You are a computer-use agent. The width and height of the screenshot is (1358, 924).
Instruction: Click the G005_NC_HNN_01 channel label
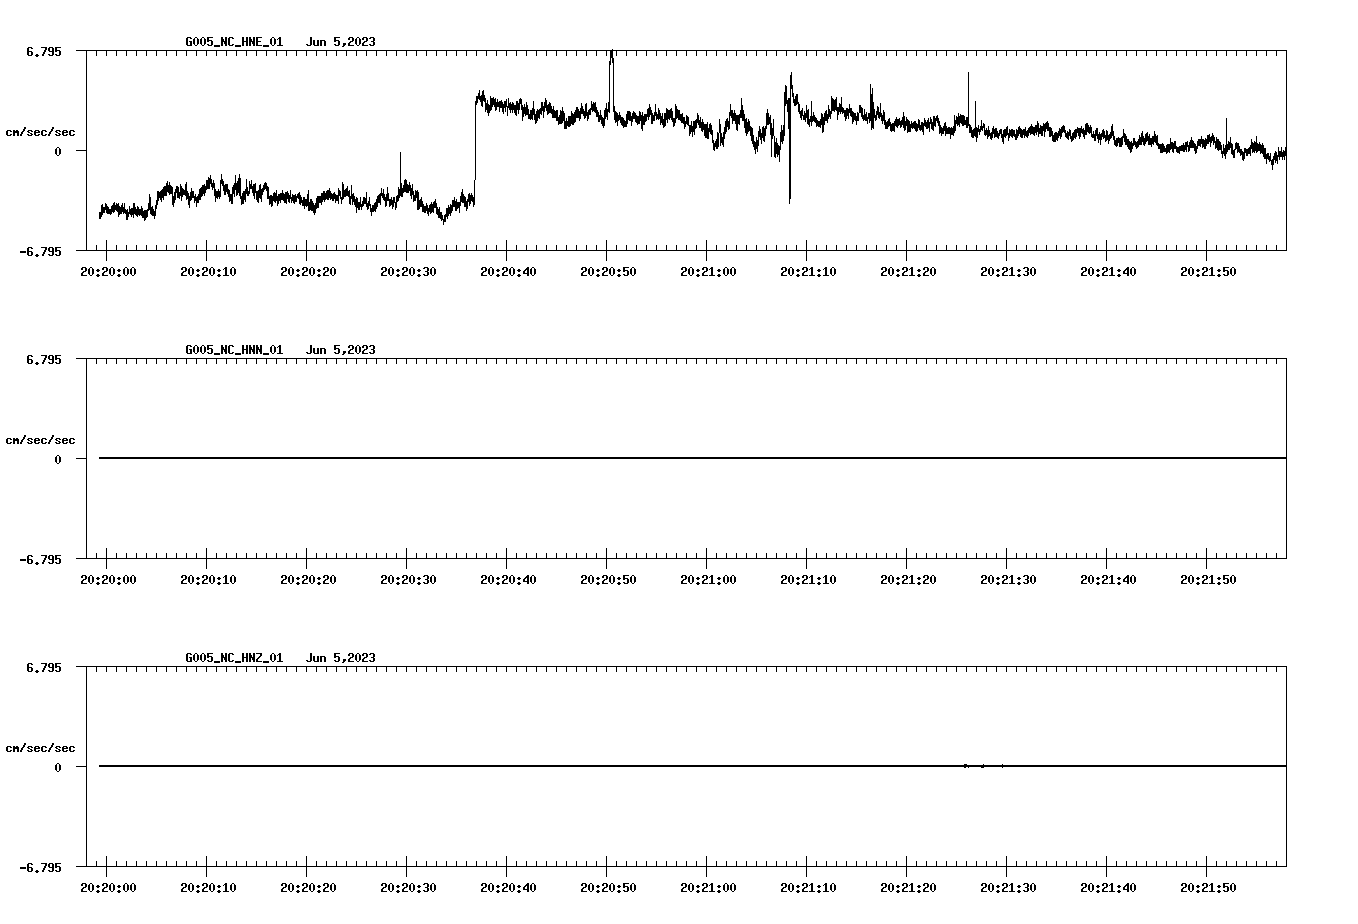tap(232, 351)
